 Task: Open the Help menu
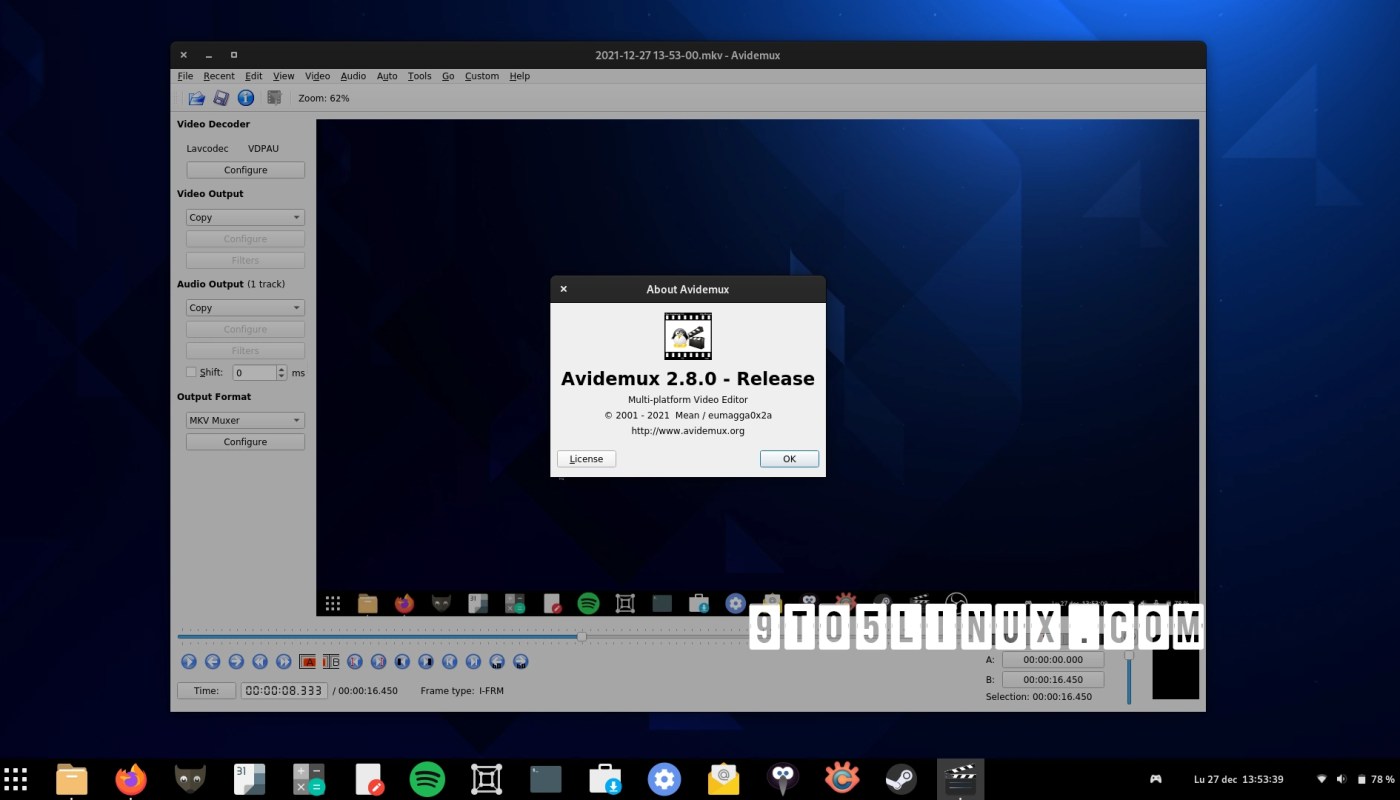click(x=519, y=76)
